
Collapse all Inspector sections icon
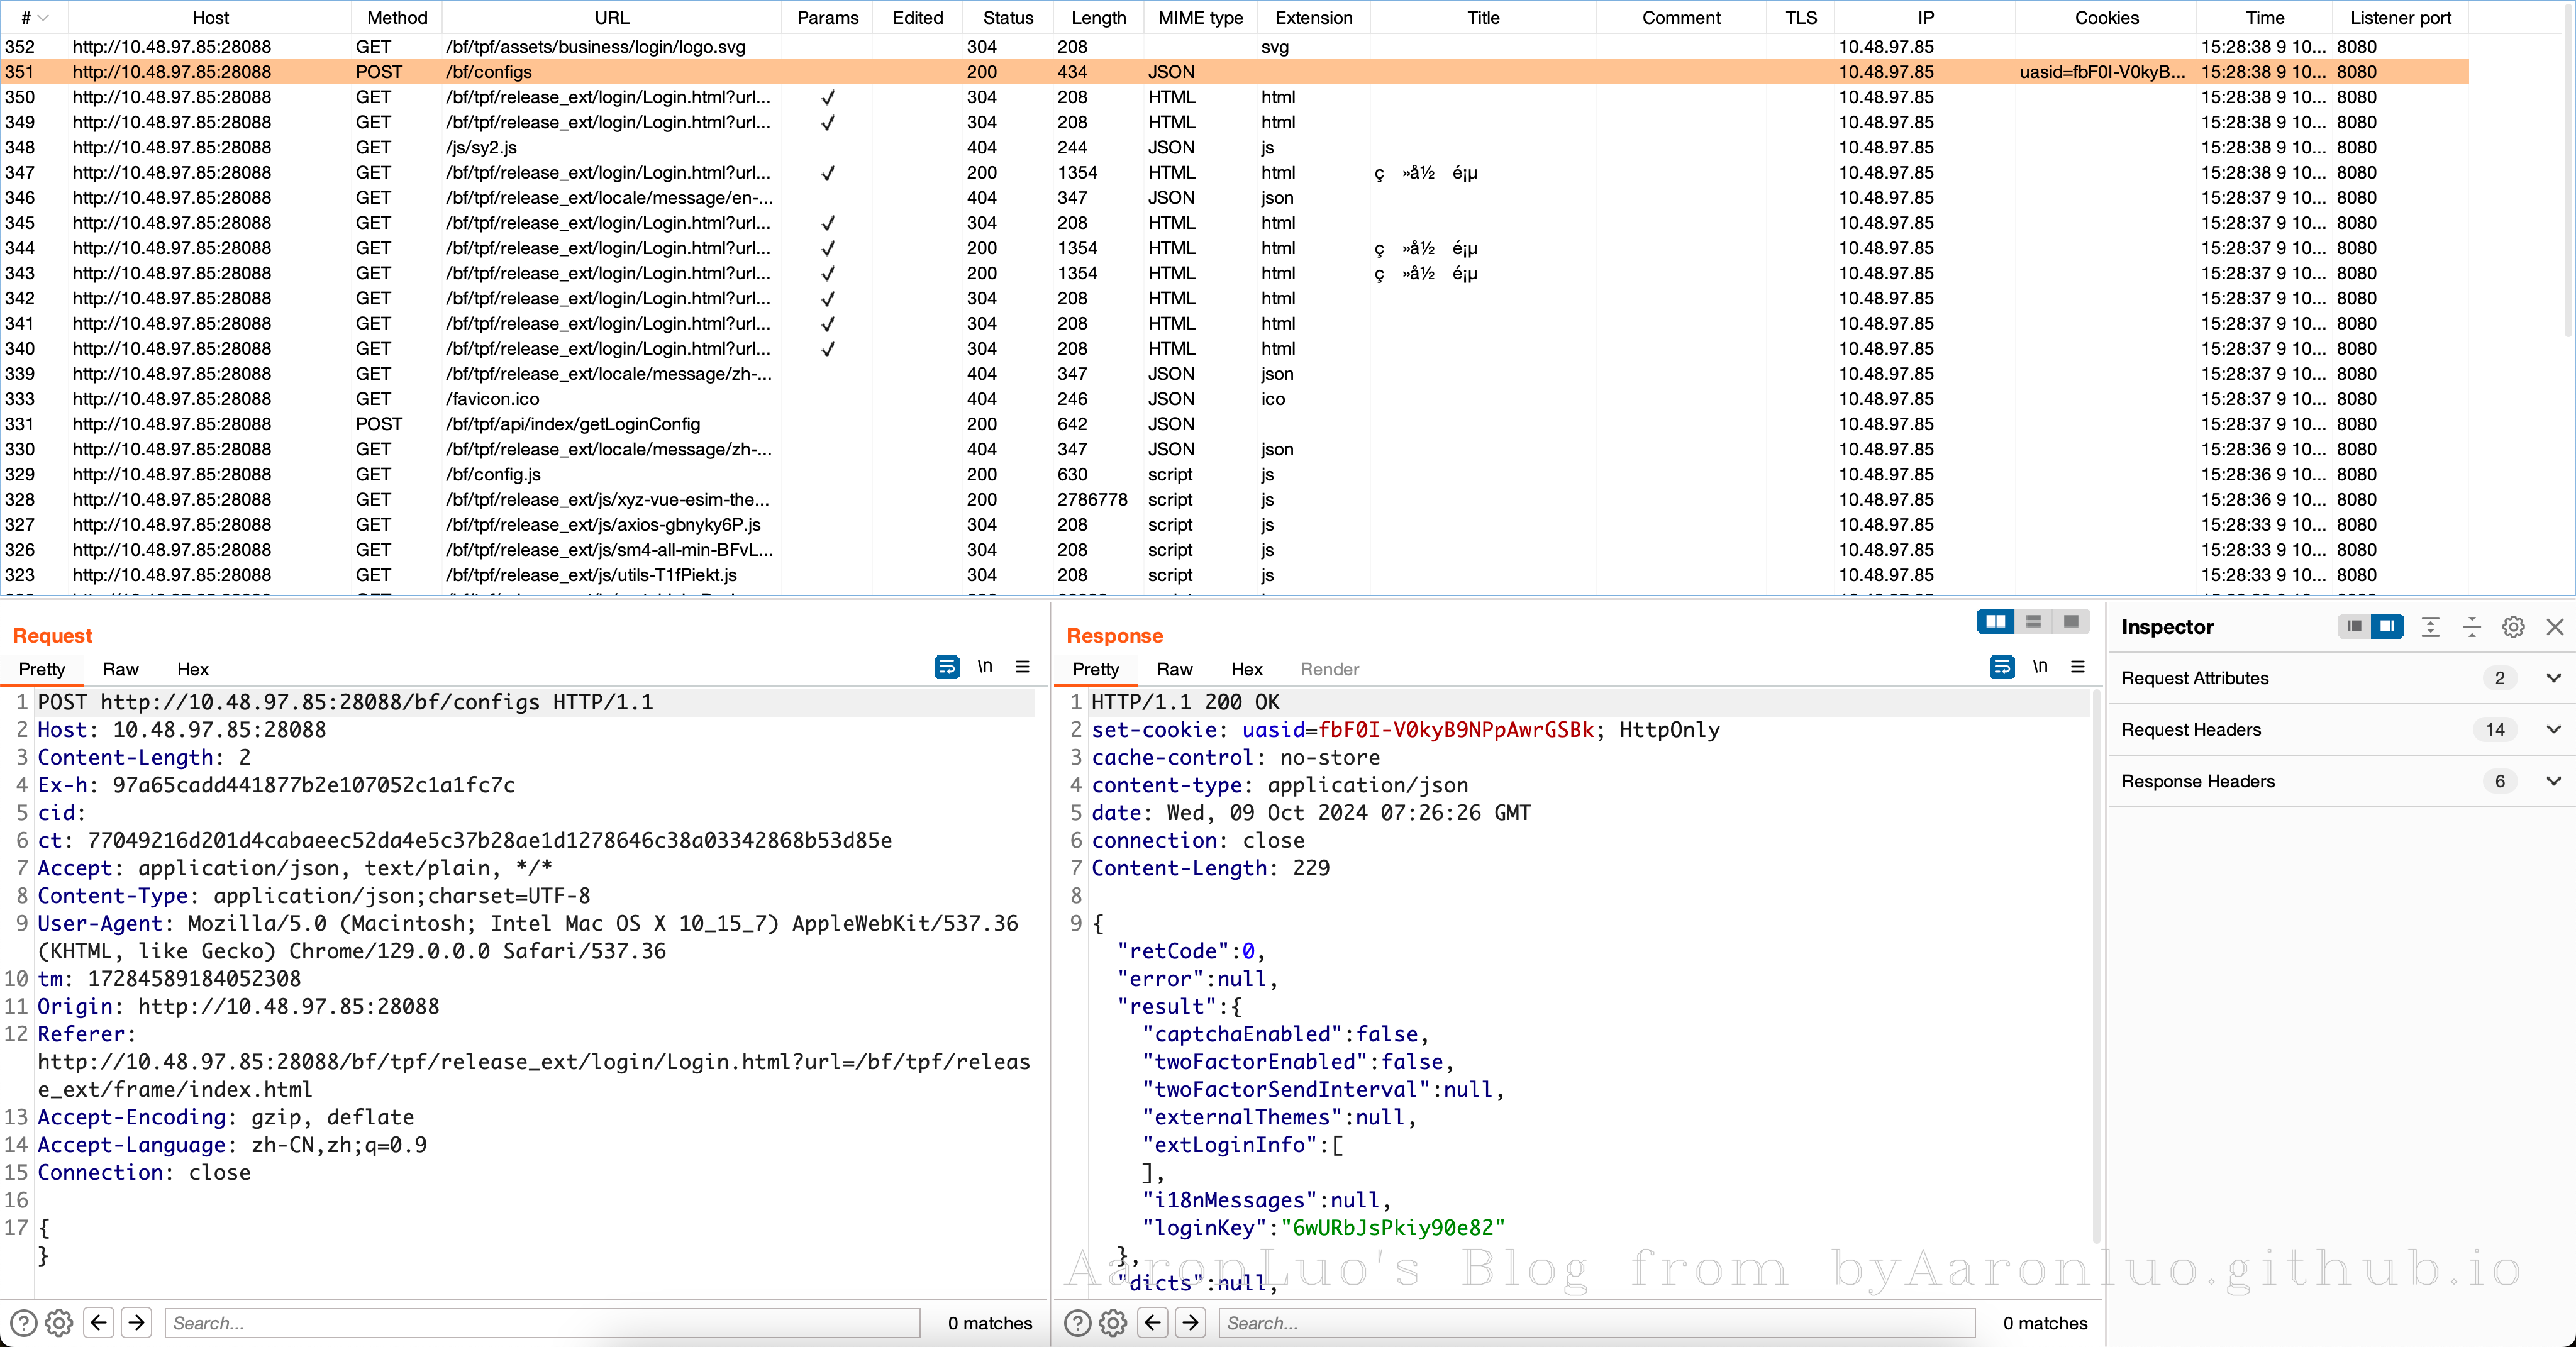point(2471,627)
